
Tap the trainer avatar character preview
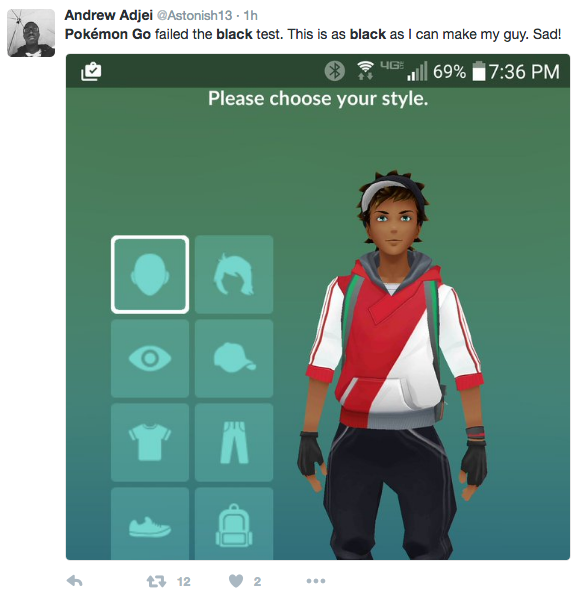coord(394,364)
